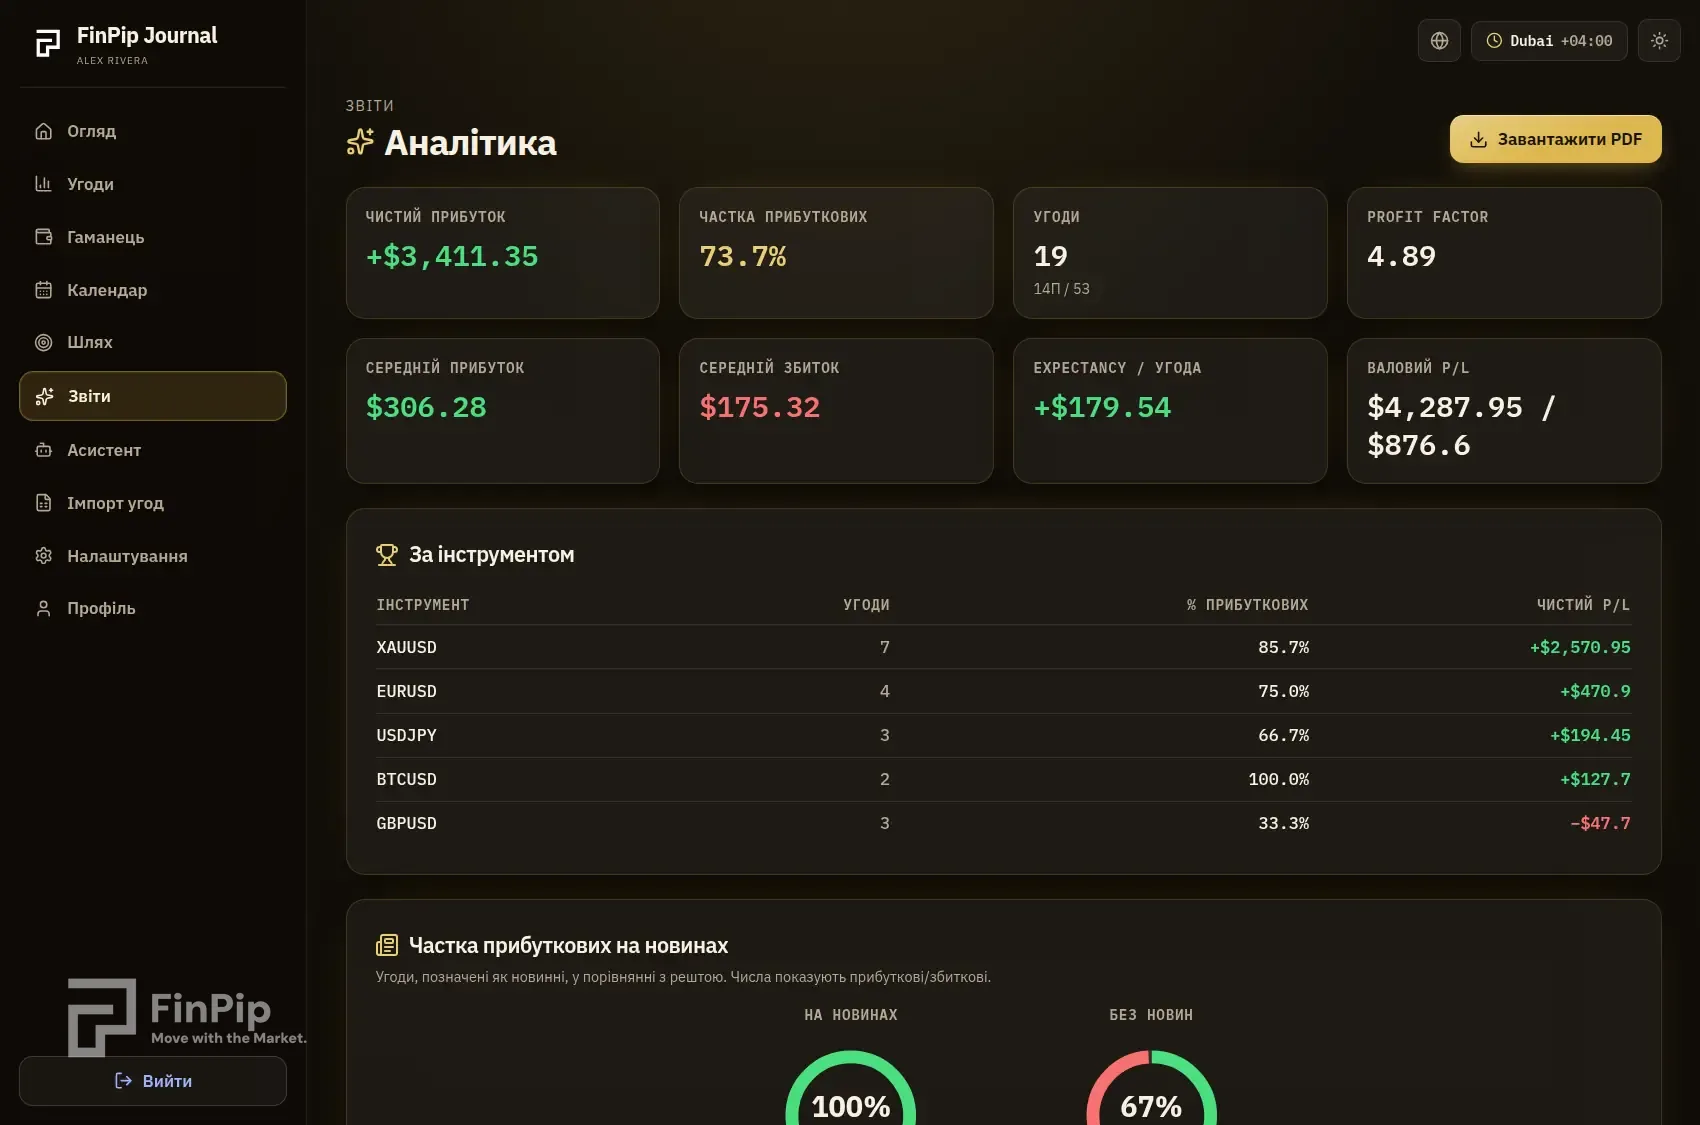Click the % ПРИБУТКОВИХ column header
The height and width of the screenshot is (1125, 1700).
[x=1247, y=605]
